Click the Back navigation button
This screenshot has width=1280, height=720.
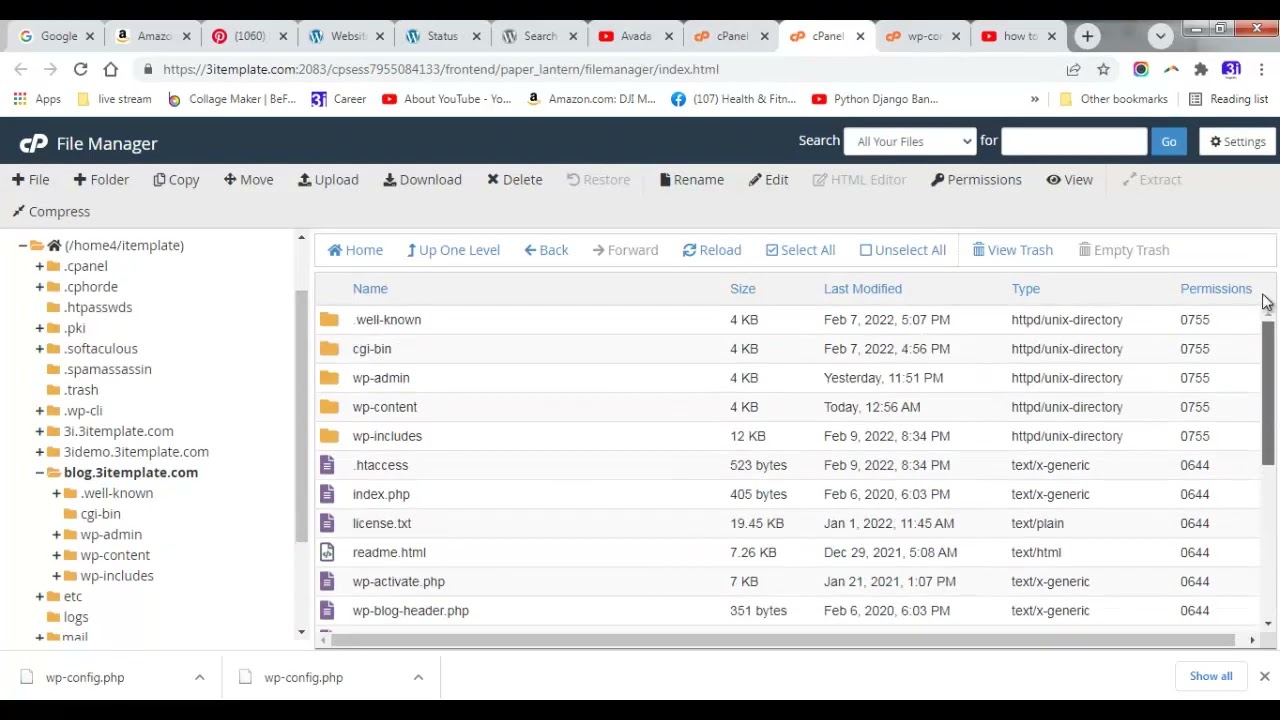click(546, 250)
